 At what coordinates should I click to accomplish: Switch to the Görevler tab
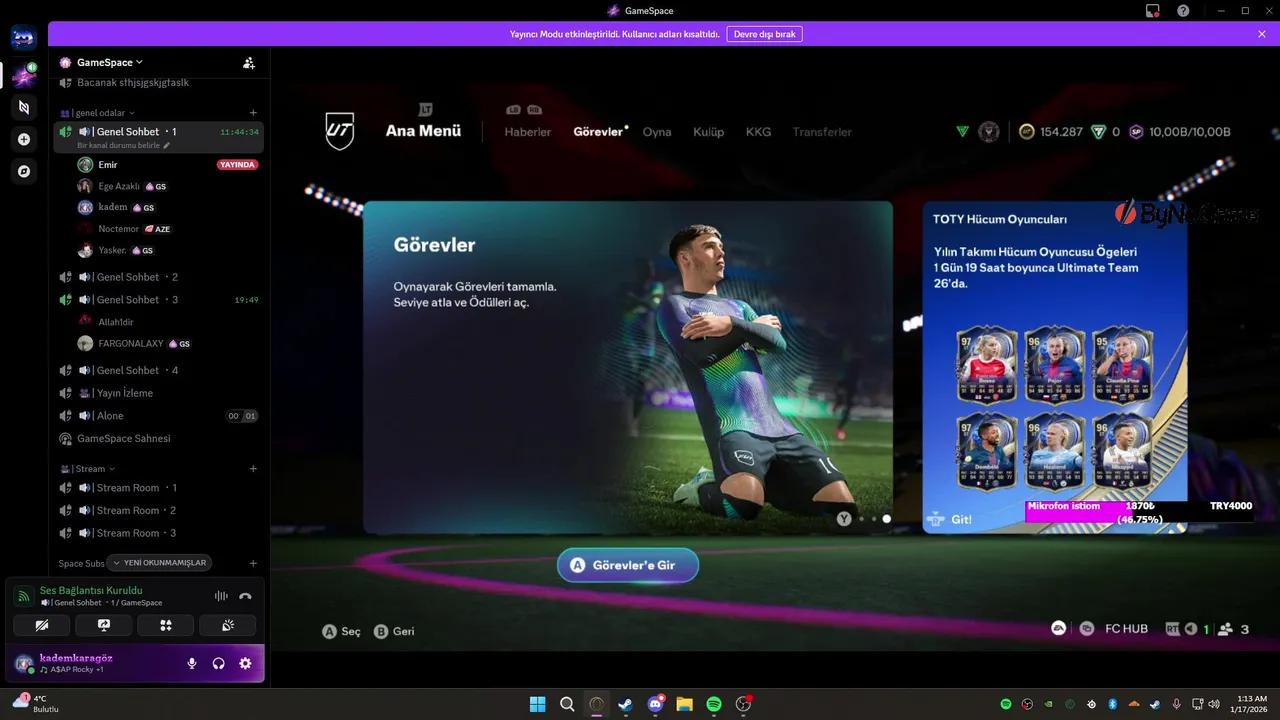598,132
